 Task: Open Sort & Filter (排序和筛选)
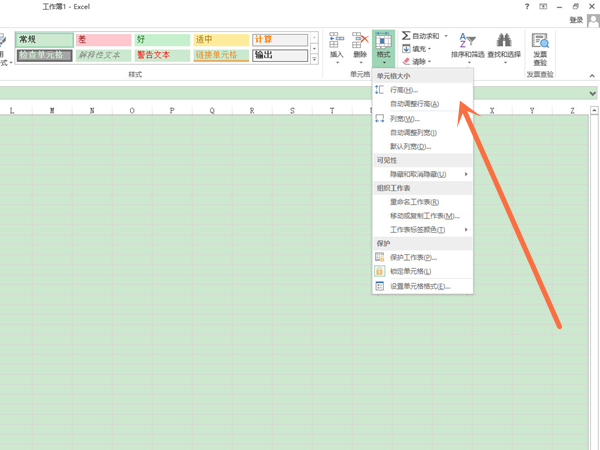pos(466,46)
